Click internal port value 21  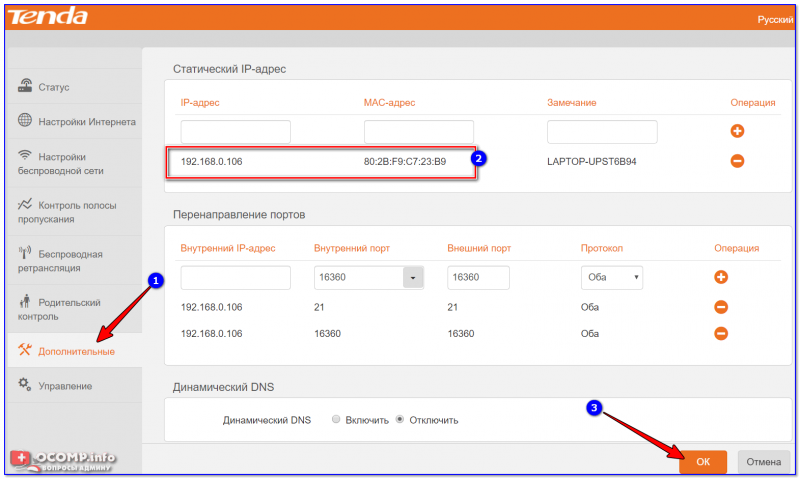pyautogui.click(x=319, y=307)
